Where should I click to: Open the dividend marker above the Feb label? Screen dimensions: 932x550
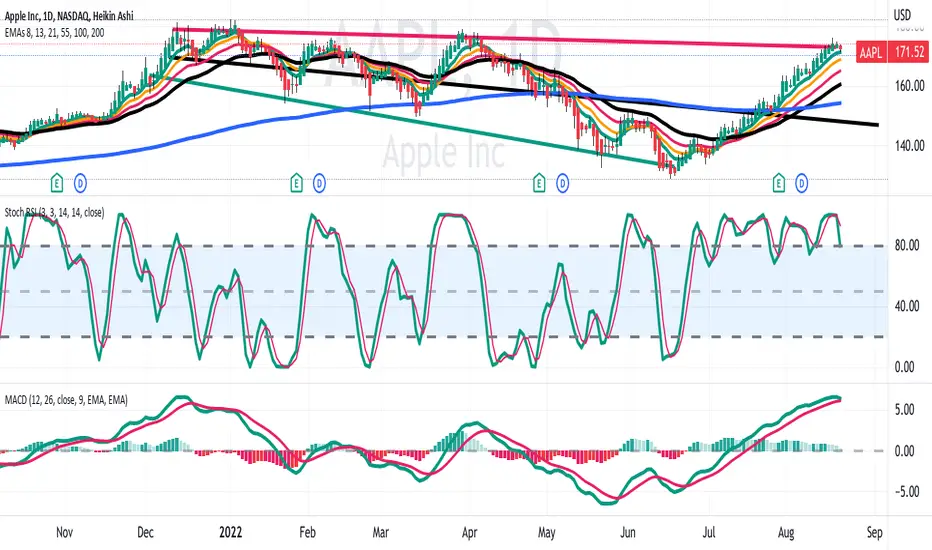(319, 184)
